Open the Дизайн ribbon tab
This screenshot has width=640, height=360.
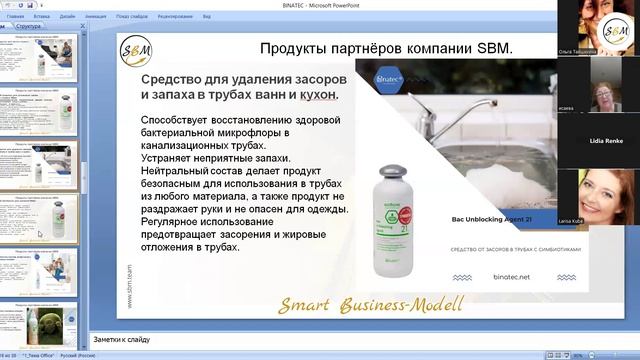pyautogui.click(x=67, y=16)
